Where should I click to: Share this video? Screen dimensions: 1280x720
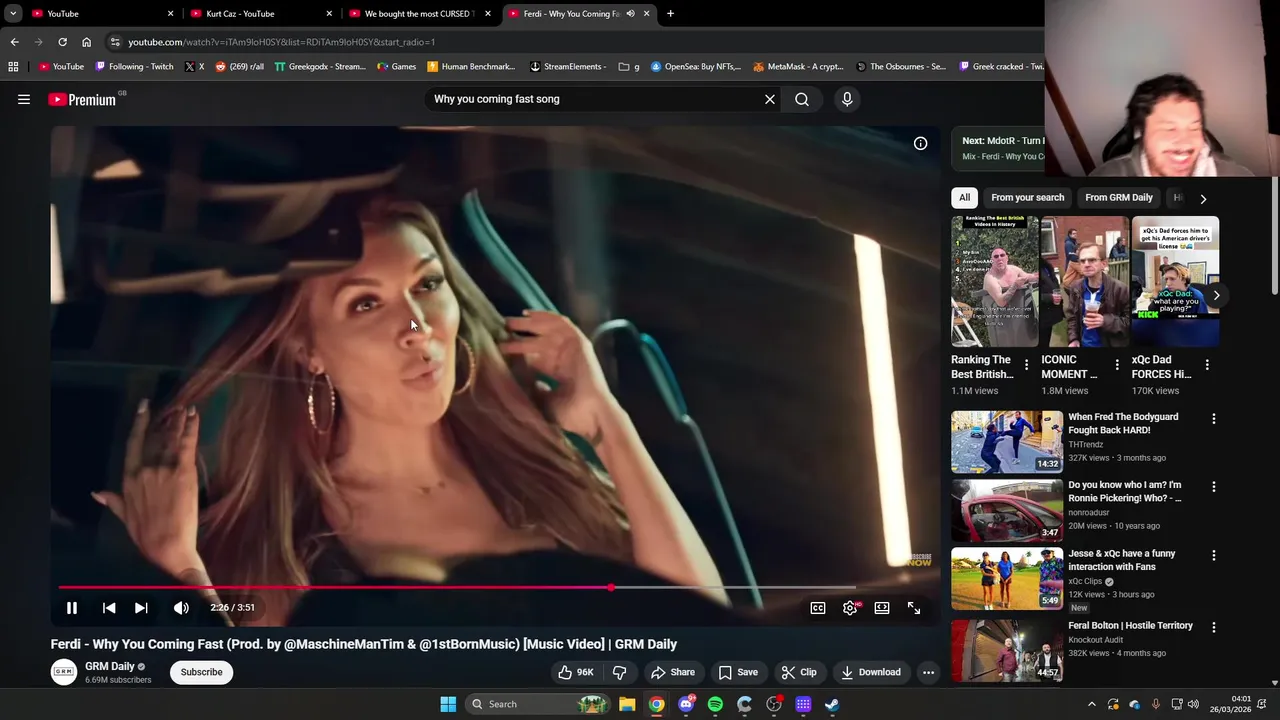pos(673,672)
